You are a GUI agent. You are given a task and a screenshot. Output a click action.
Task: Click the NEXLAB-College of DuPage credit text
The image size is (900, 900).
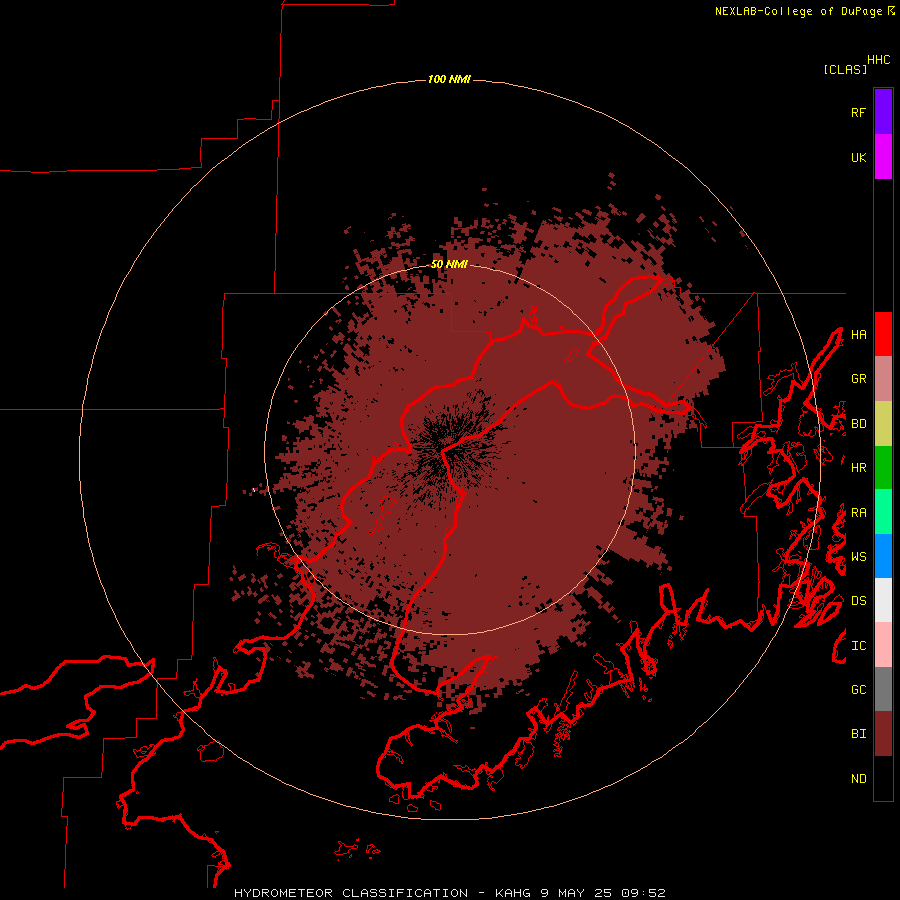(798, 11)
